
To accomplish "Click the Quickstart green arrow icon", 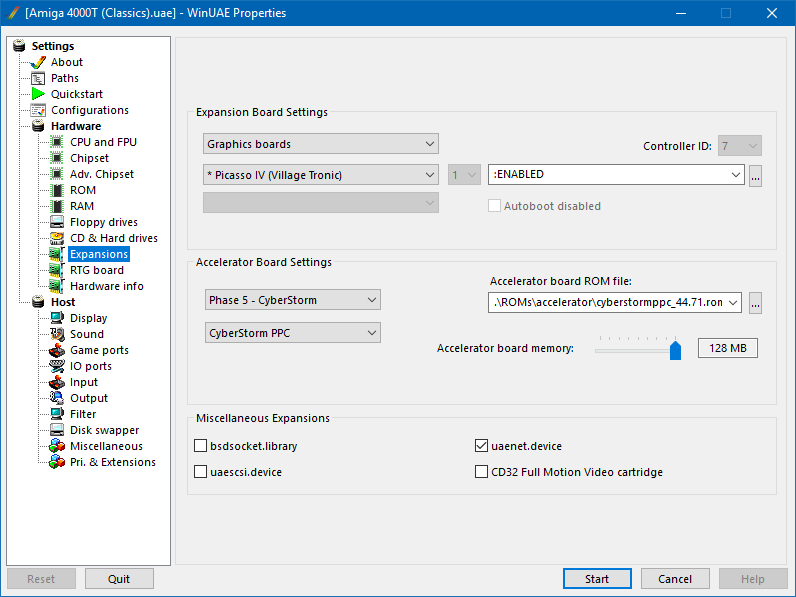I will tap(38, 94).
